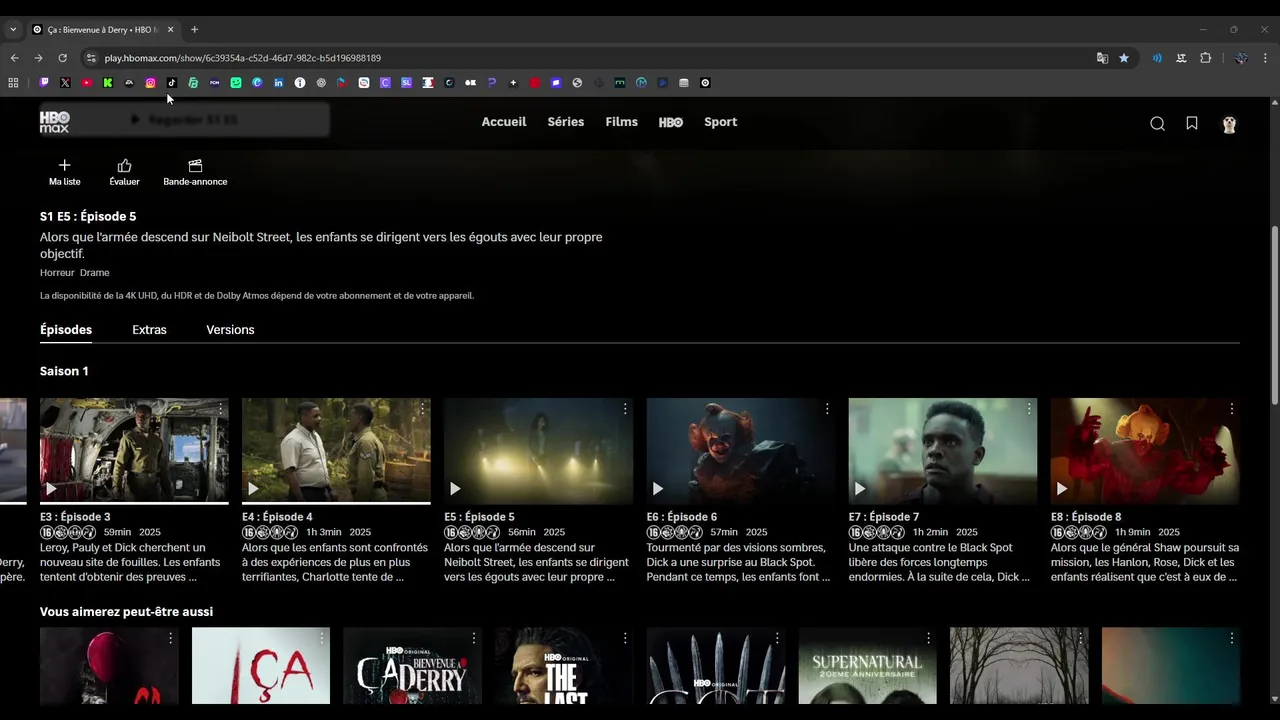
Task: Open Séries in the navigation
Action: [566, 122]
